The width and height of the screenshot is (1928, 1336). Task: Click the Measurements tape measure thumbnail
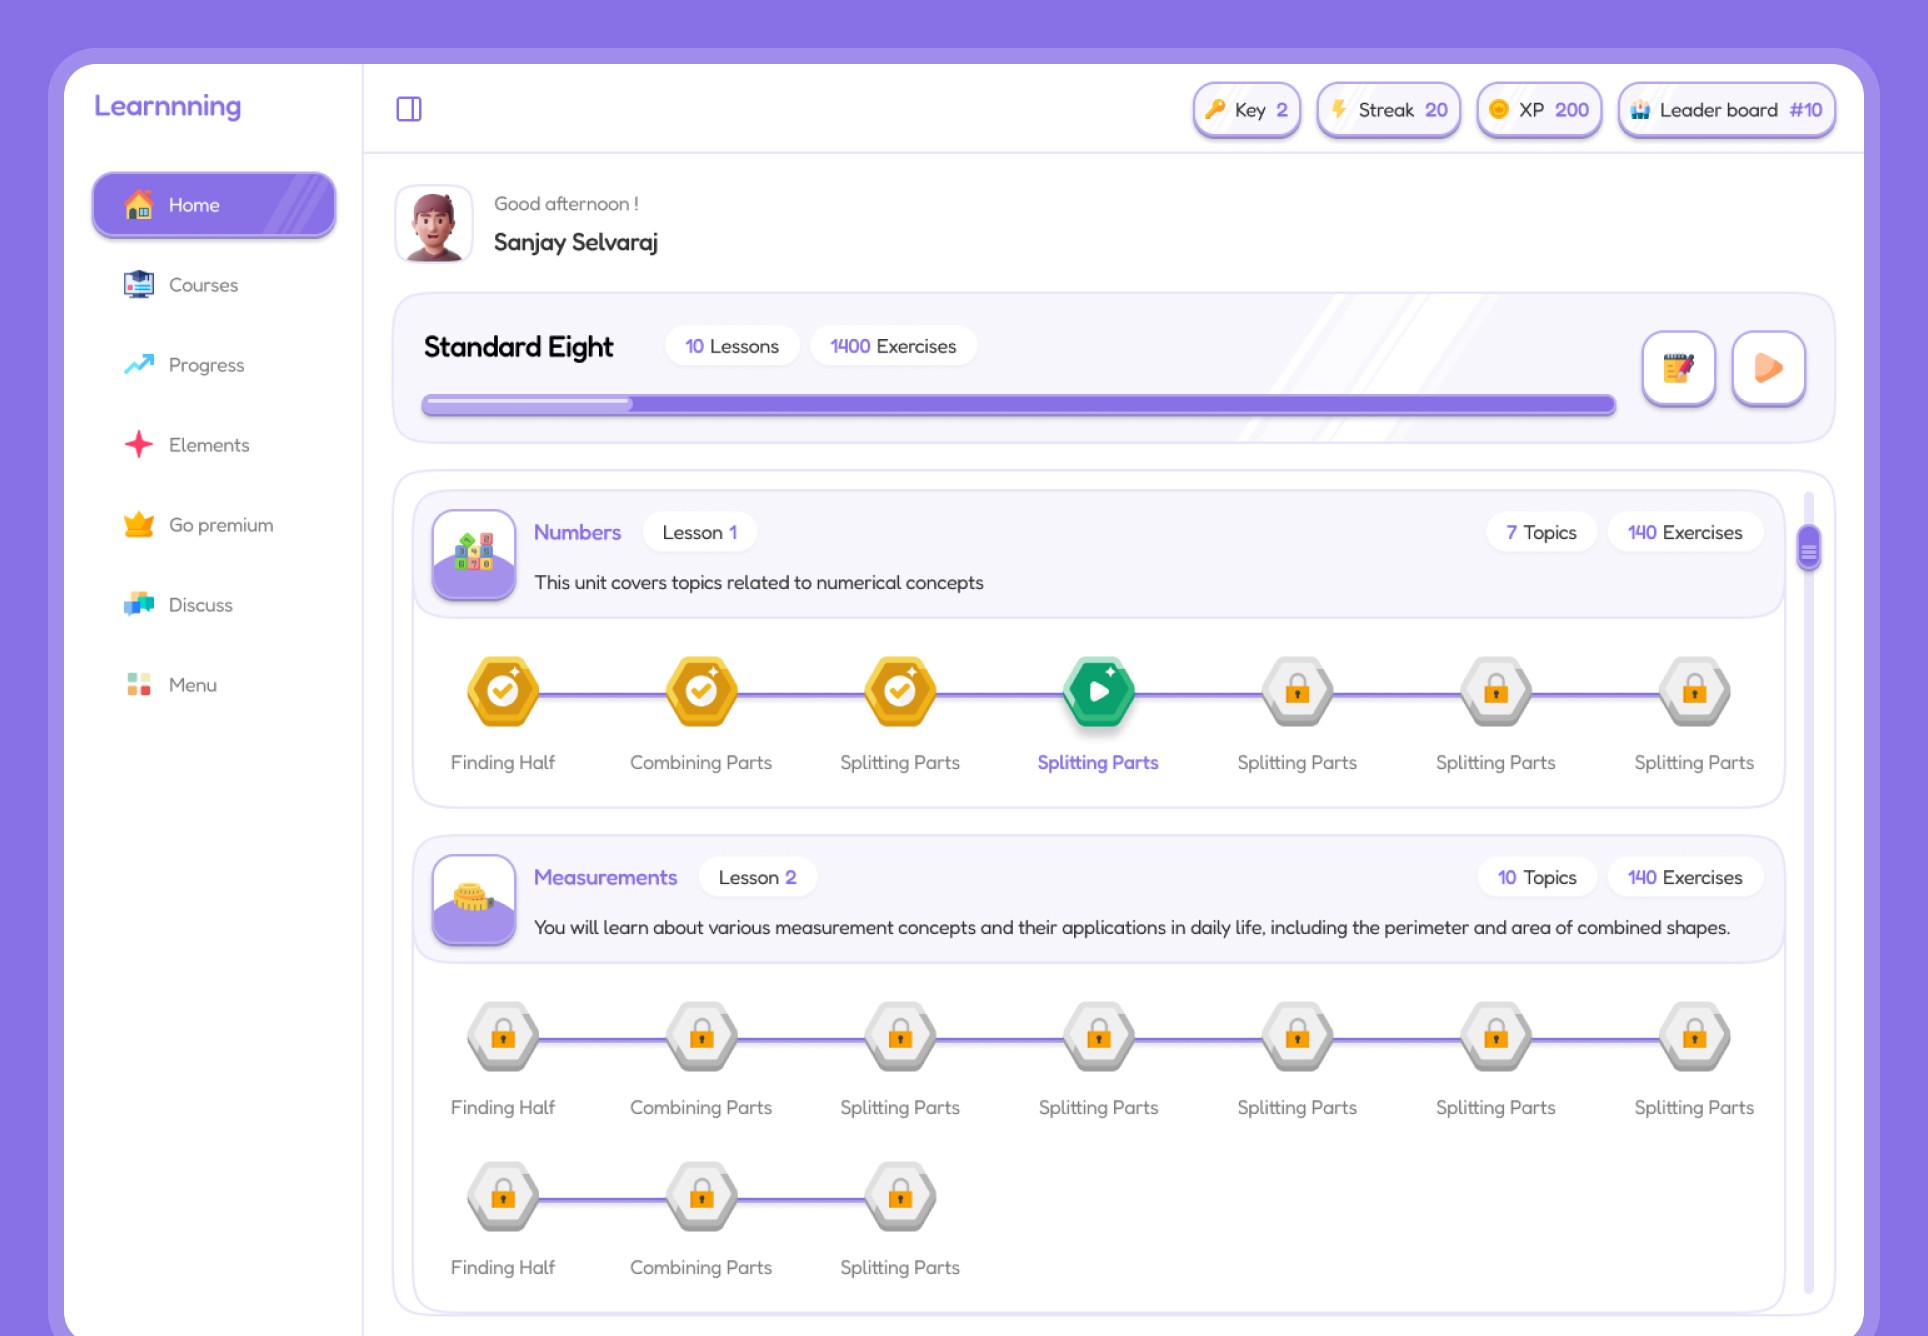click(474, 899)
